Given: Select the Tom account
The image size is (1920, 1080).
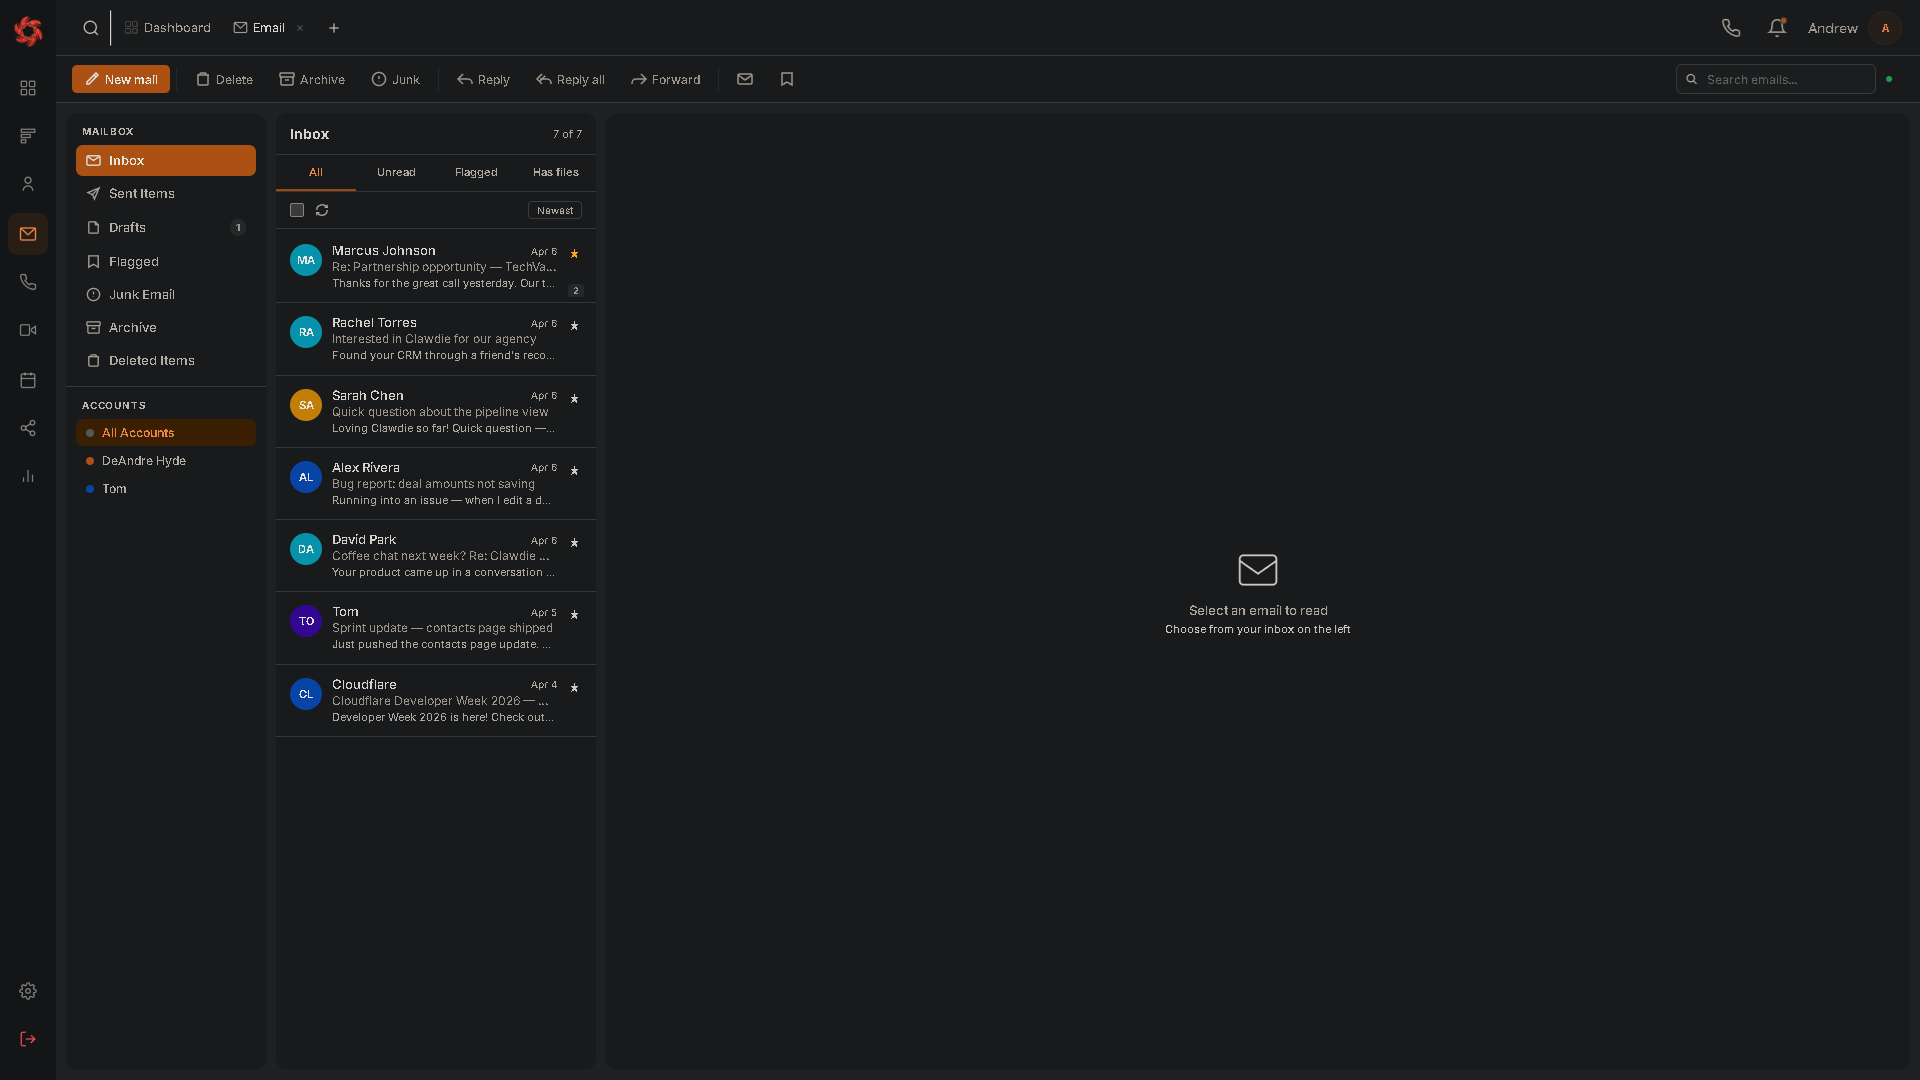Looking at the screenshot, I should (166, 489).
